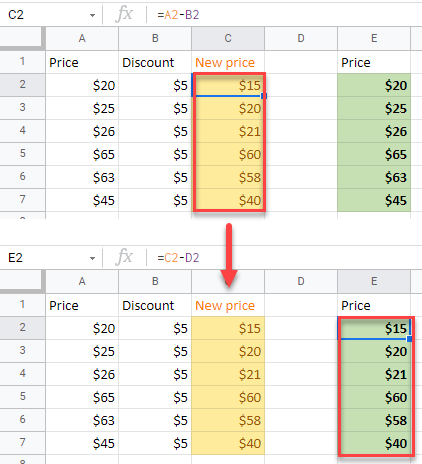Click orange 'New price' header in lower sheet
The image size is (422, 464).
point(228,305)
